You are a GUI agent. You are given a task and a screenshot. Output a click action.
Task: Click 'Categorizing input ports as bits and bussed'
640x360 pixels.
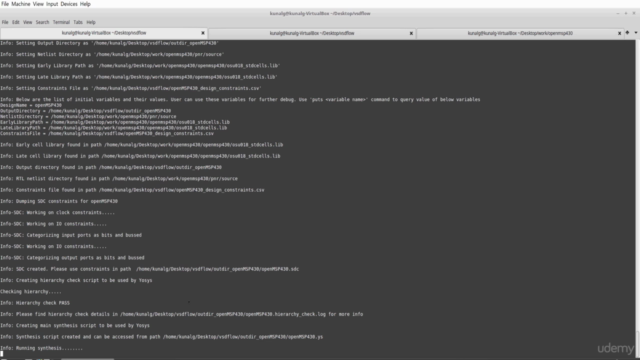pyautogui.click(x=71, y=235)
